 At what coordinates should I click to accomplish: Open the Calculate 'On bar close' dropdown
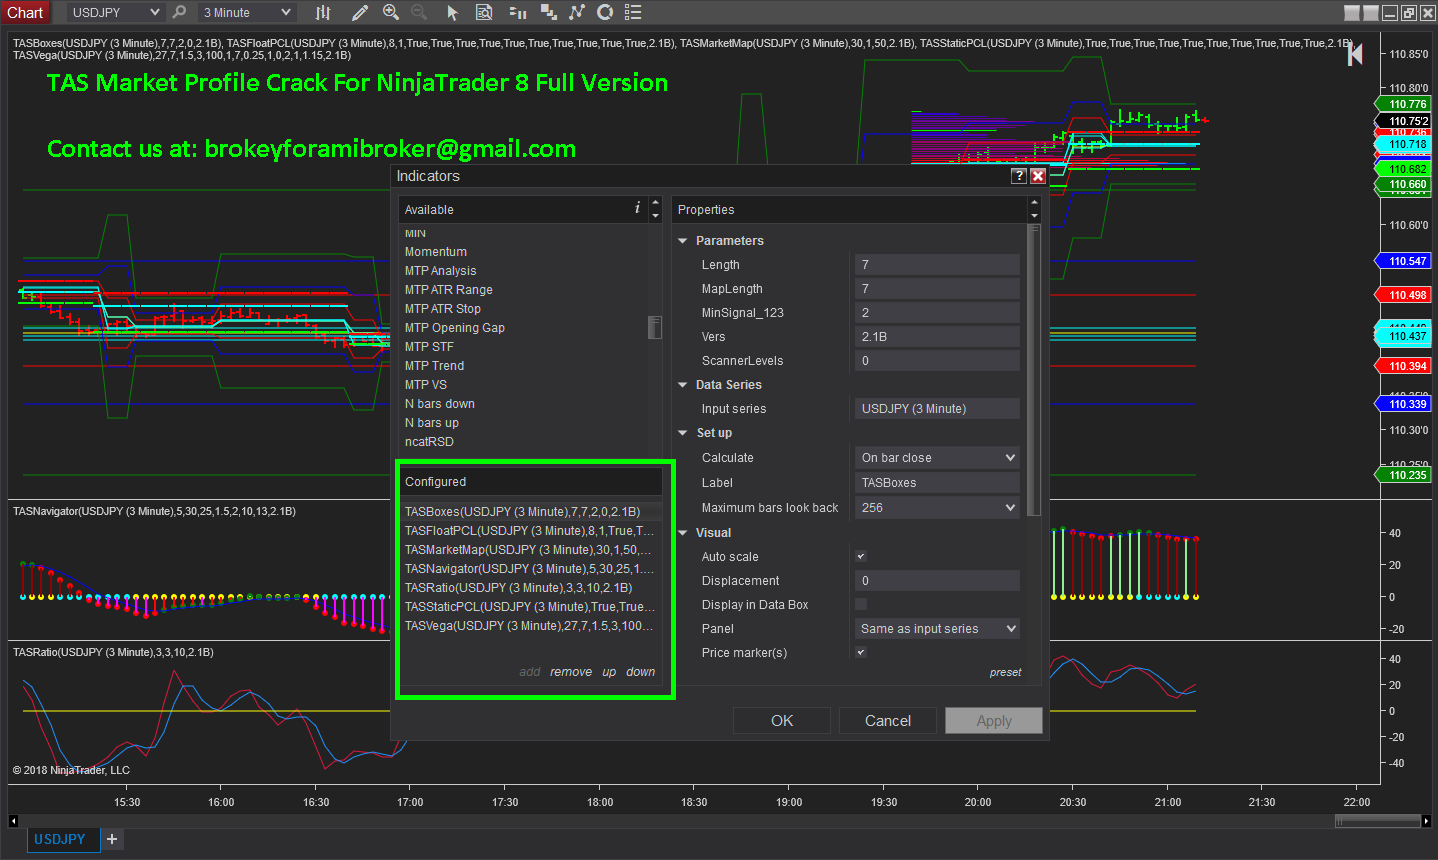coord(937,457)
